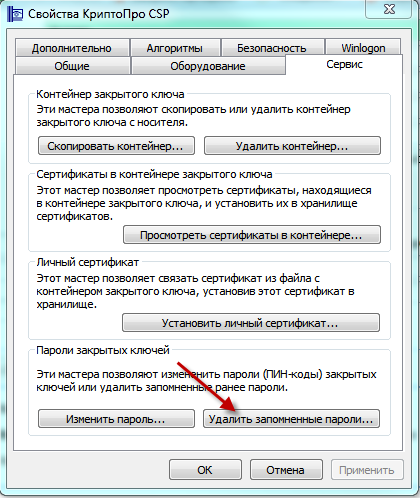Cancel the dialog with Отмена

[x=286, y=470]
